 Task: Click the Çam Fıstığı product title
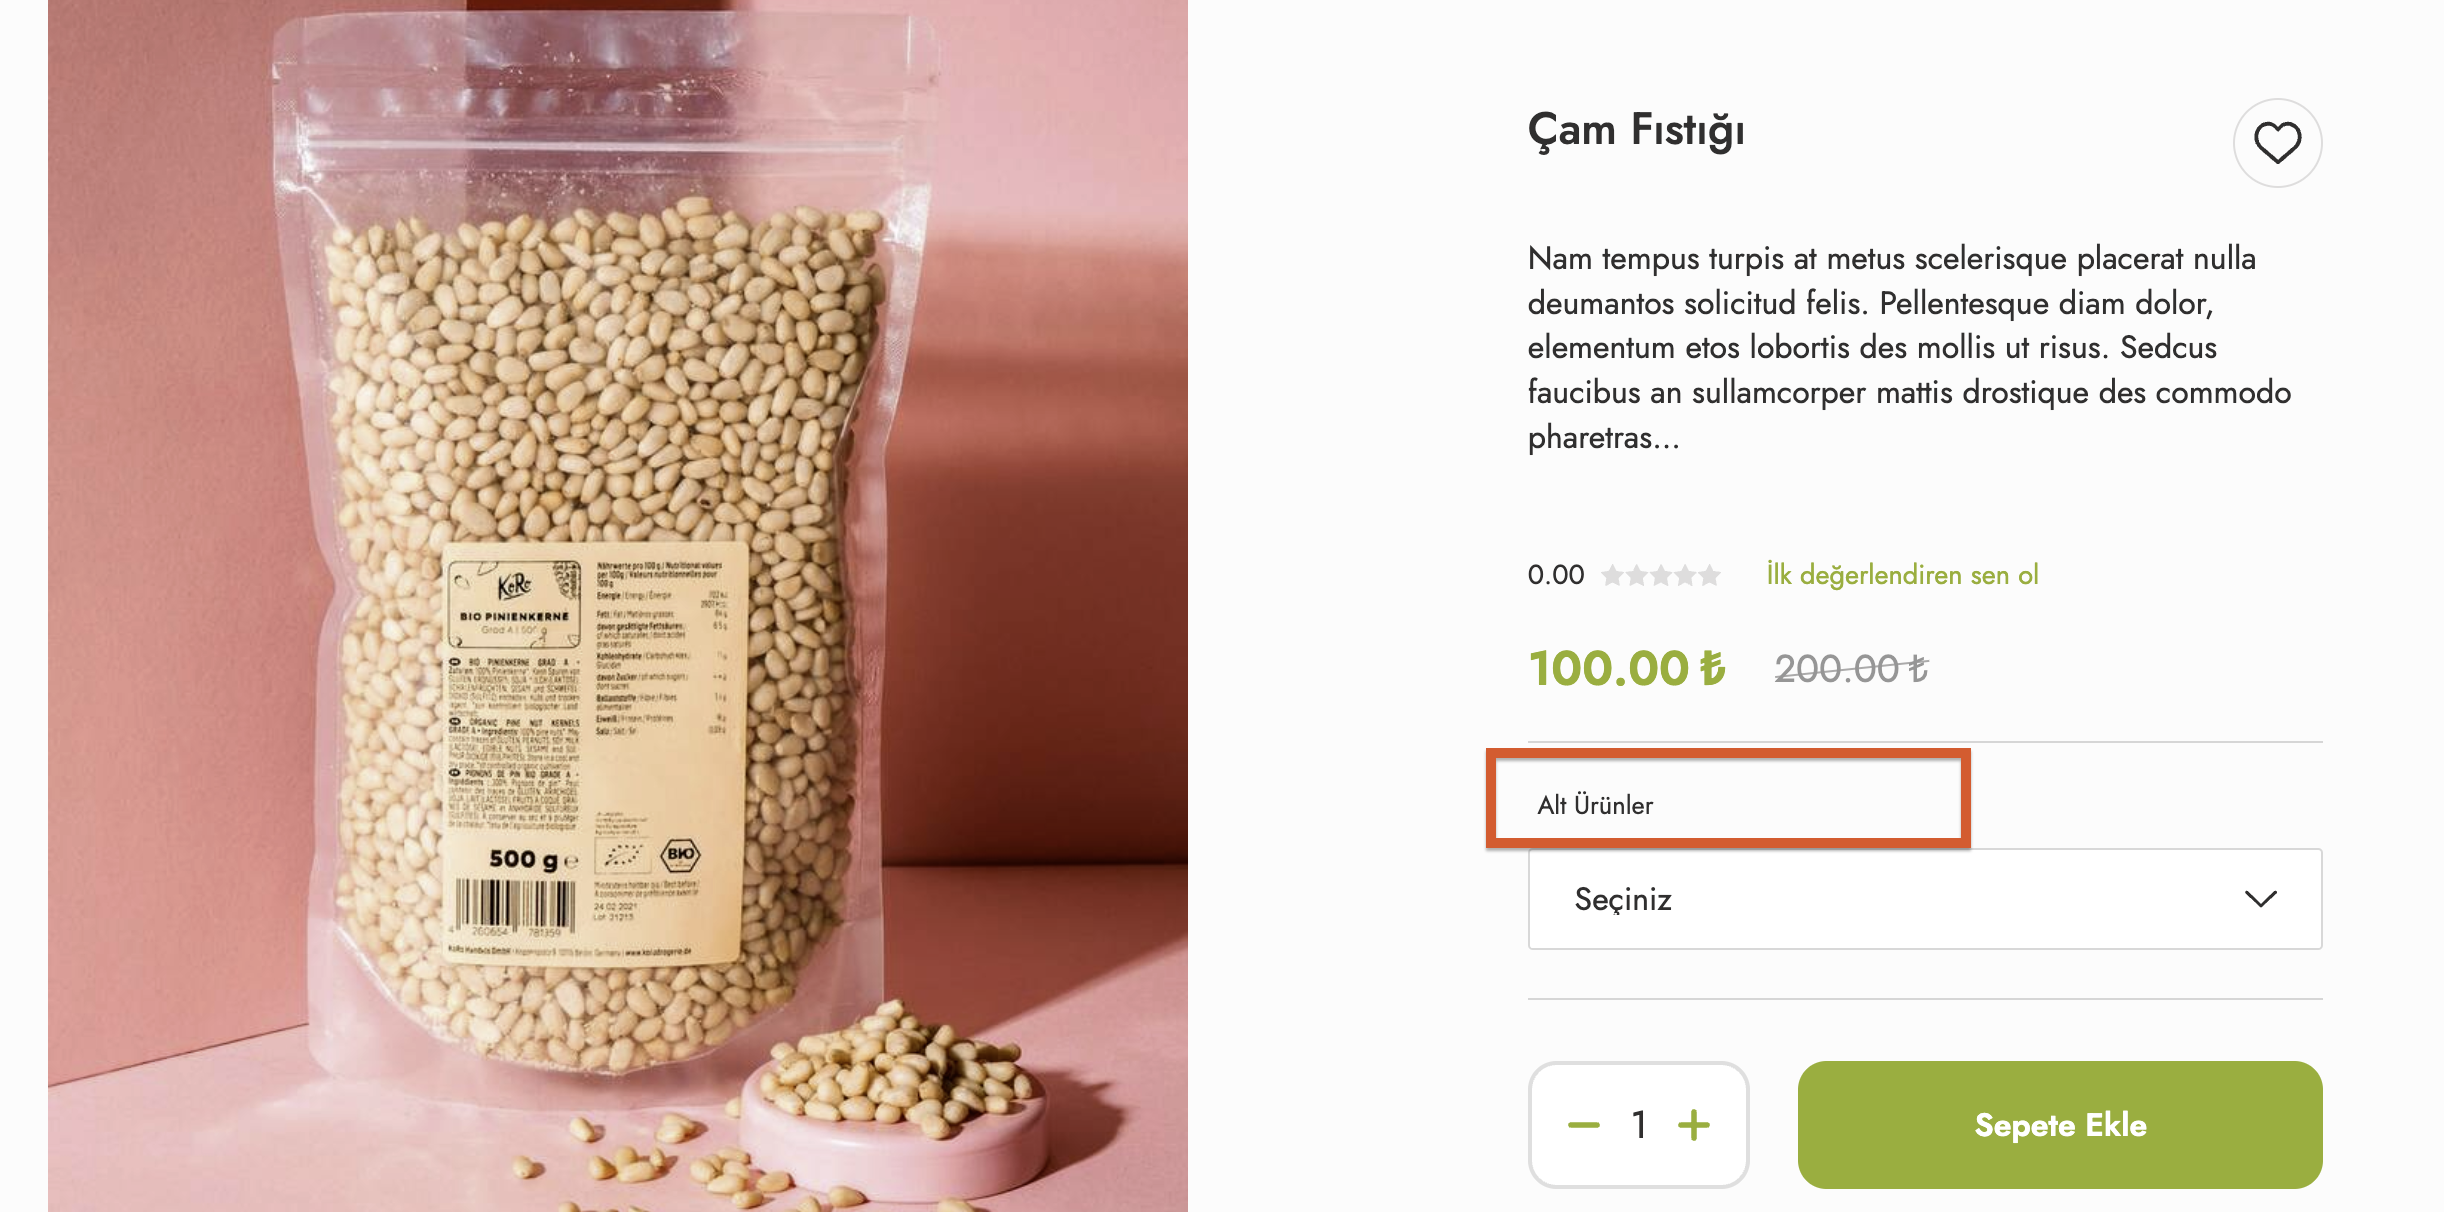pyautogui.click(x=1636, y=131)
